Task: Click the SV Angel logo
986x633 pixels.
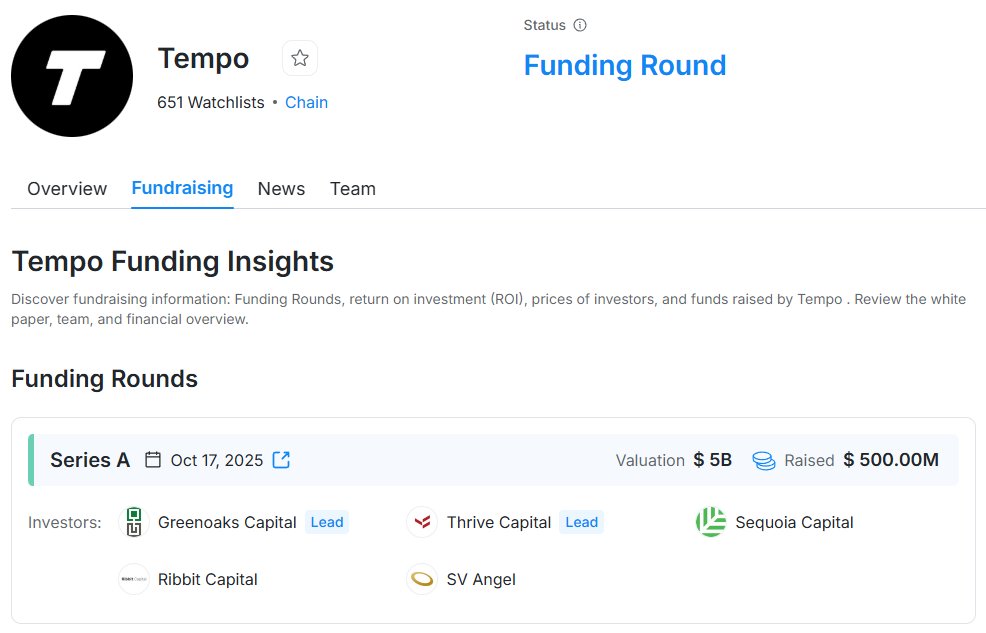Action: [x=422, y=579]
